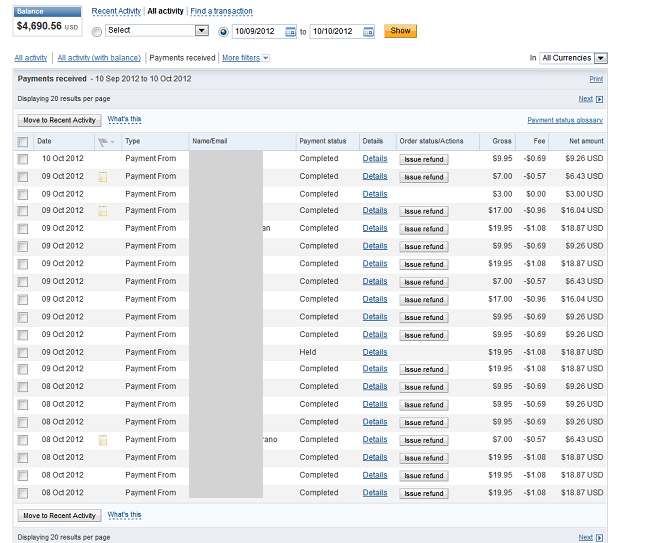Check the Held payment row checkbox
Image resolution: width=661 pixels, height=543 pixels.
click(23, 352)
